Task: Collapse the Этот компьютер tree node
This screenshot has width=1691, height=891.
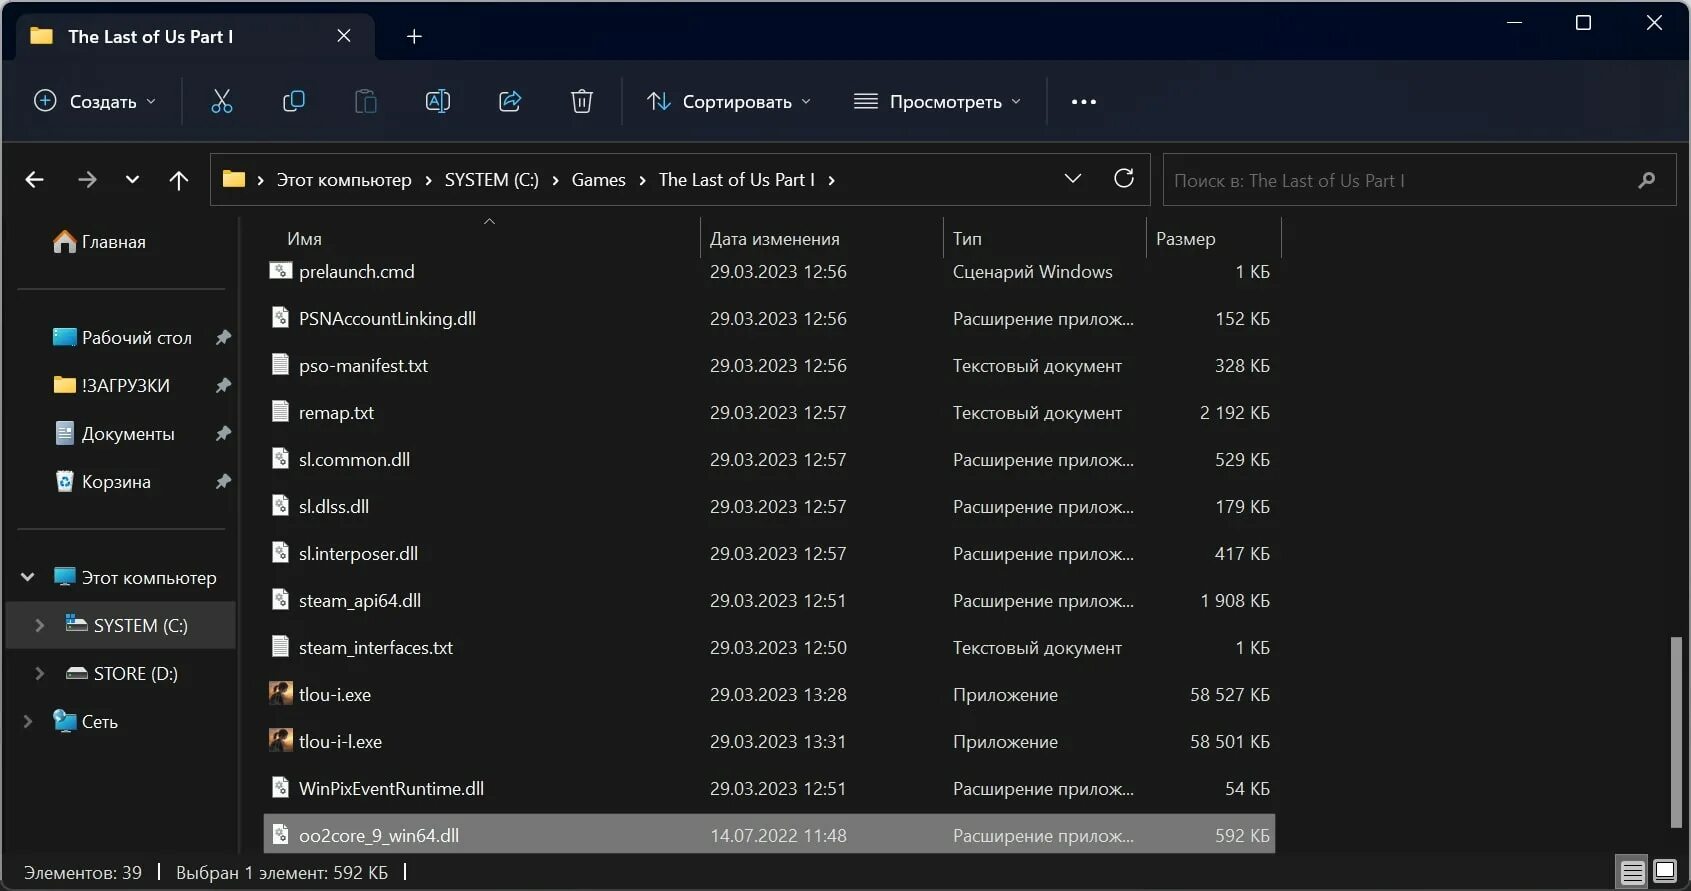Action: coord(28,577)
